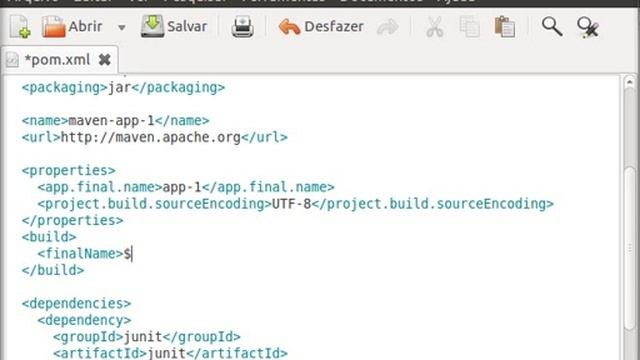Click the junit value in groupId

click(x=143, y=337)
